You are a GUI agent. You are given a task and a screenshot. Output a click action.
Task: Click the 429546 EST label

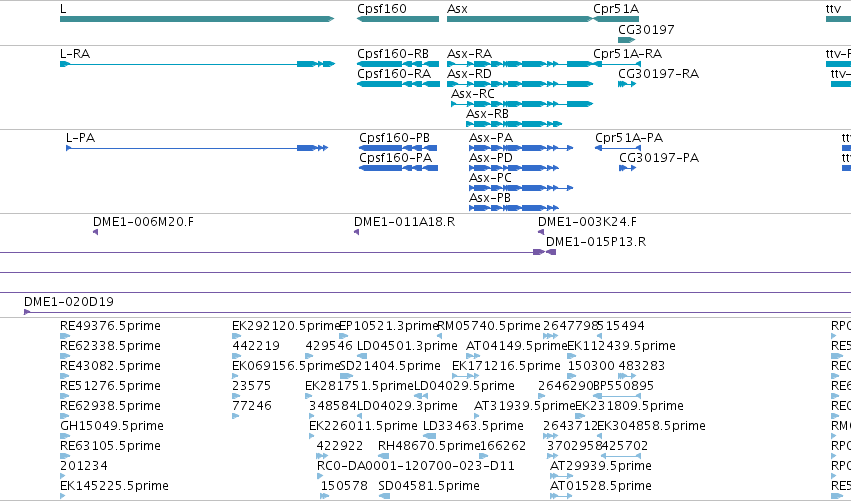pos(329,346)
